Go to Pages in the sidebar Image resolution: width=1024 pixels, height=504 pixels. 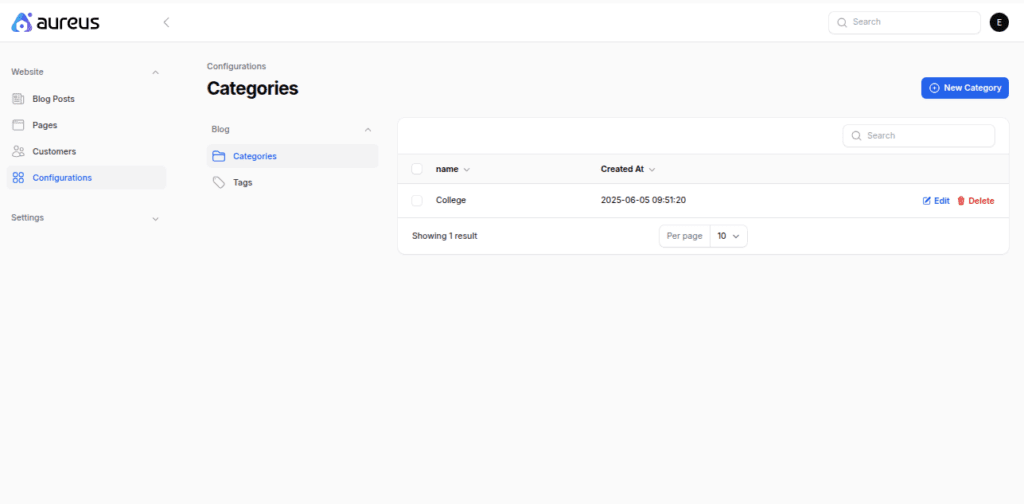click(86, 125)
